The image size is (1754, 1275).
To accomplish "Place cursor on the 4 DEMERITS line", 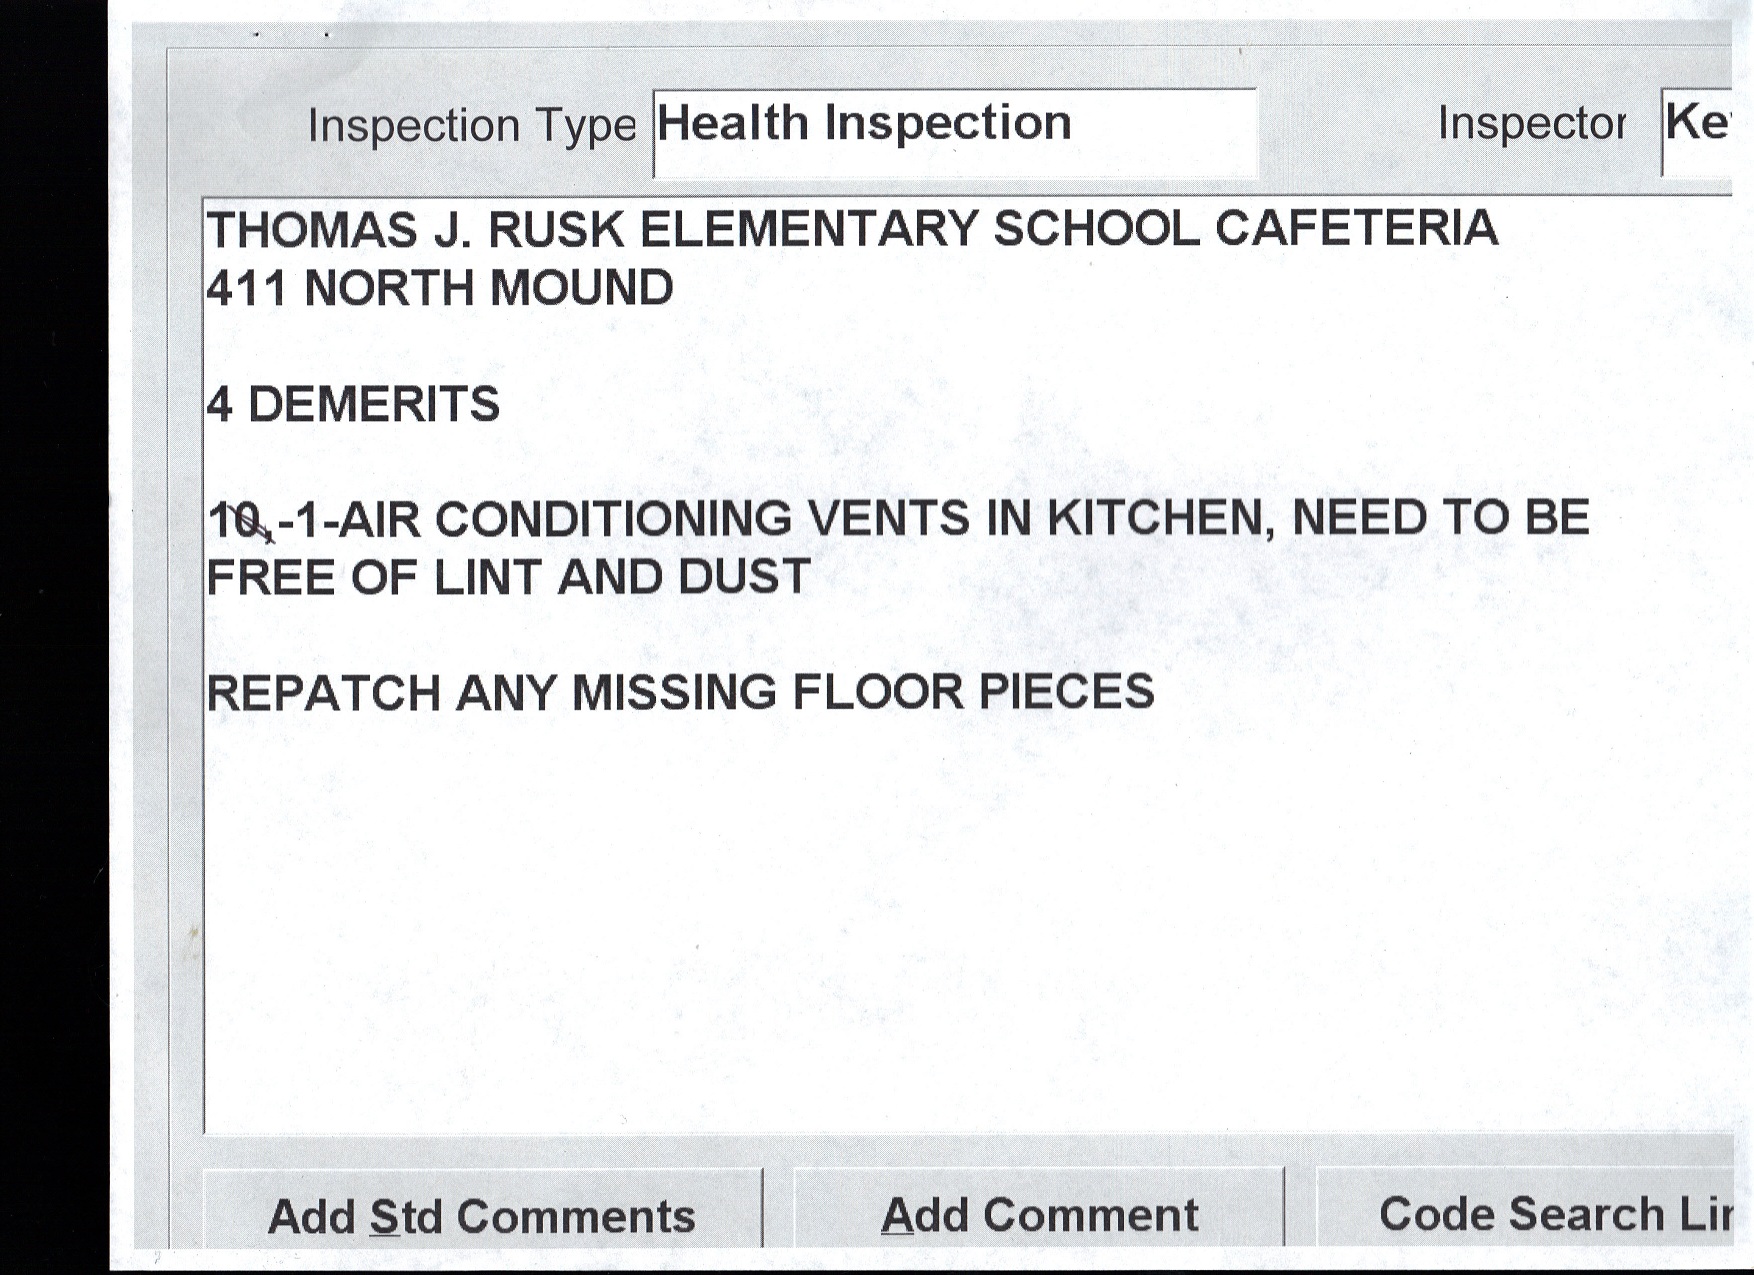I will (353, 405).
